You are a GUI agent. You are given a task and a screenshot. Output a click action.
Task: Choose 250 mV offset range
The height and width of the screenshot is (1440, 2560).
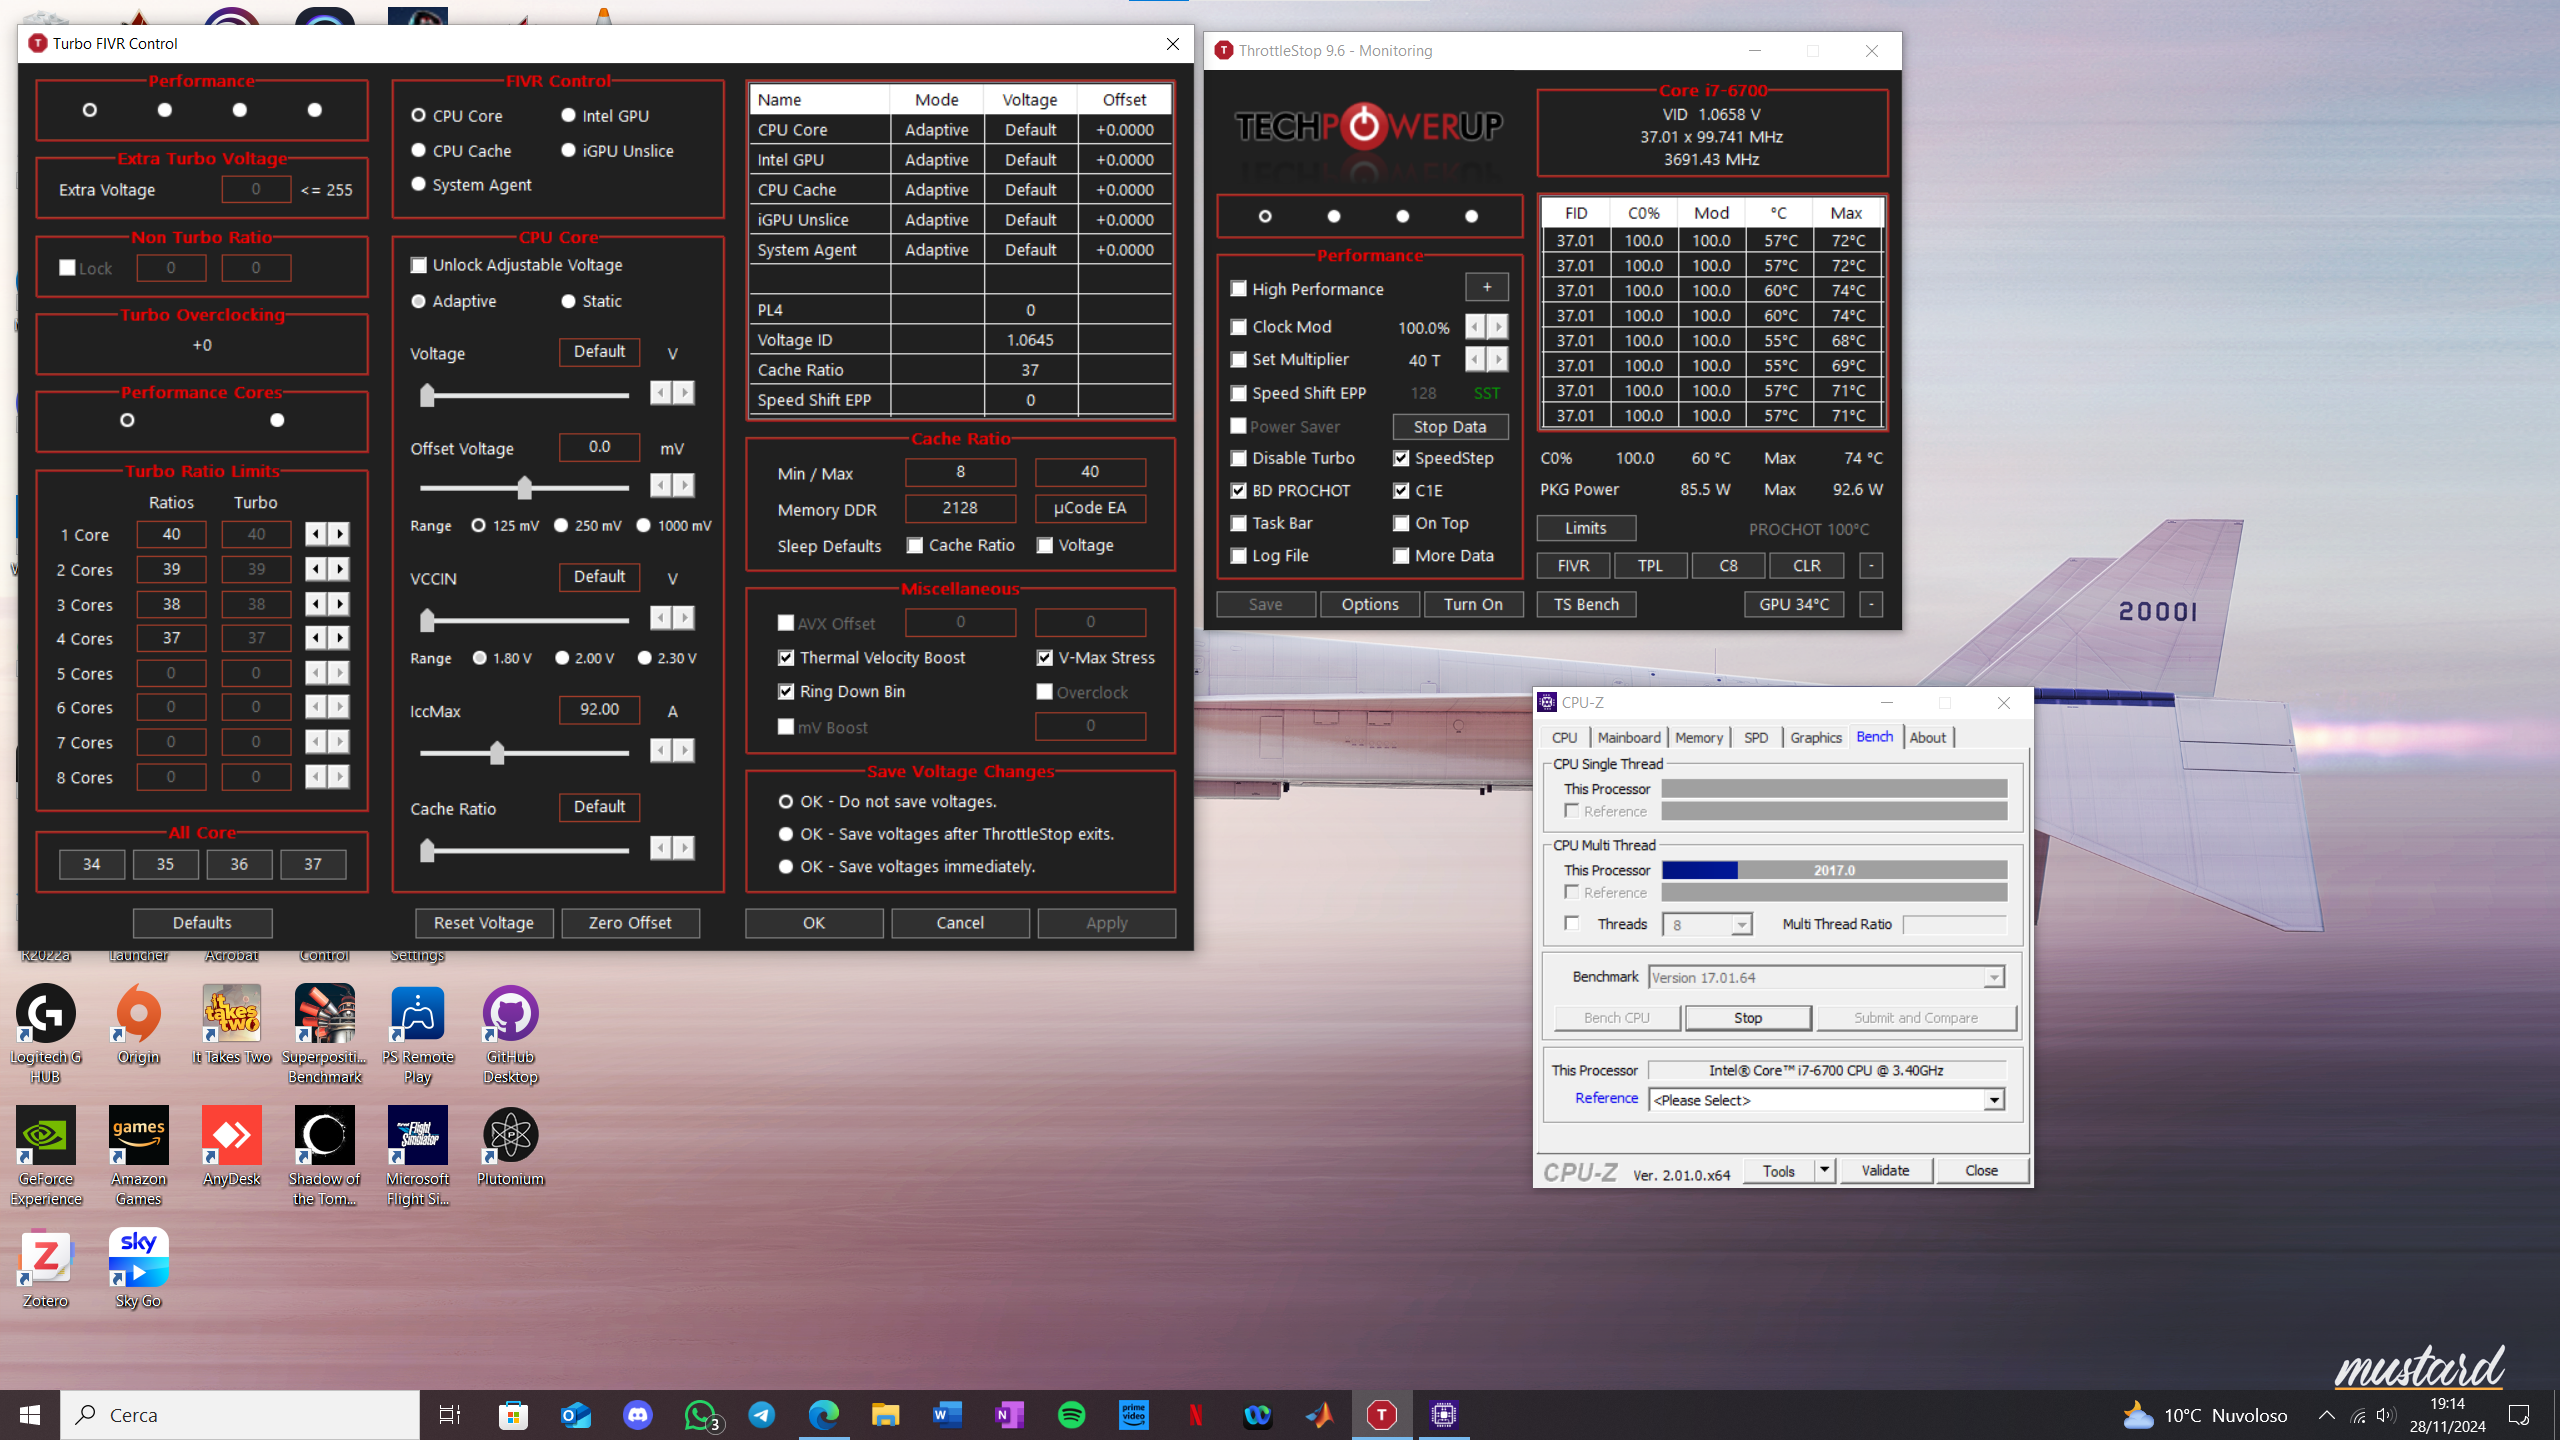coord(561,525)
